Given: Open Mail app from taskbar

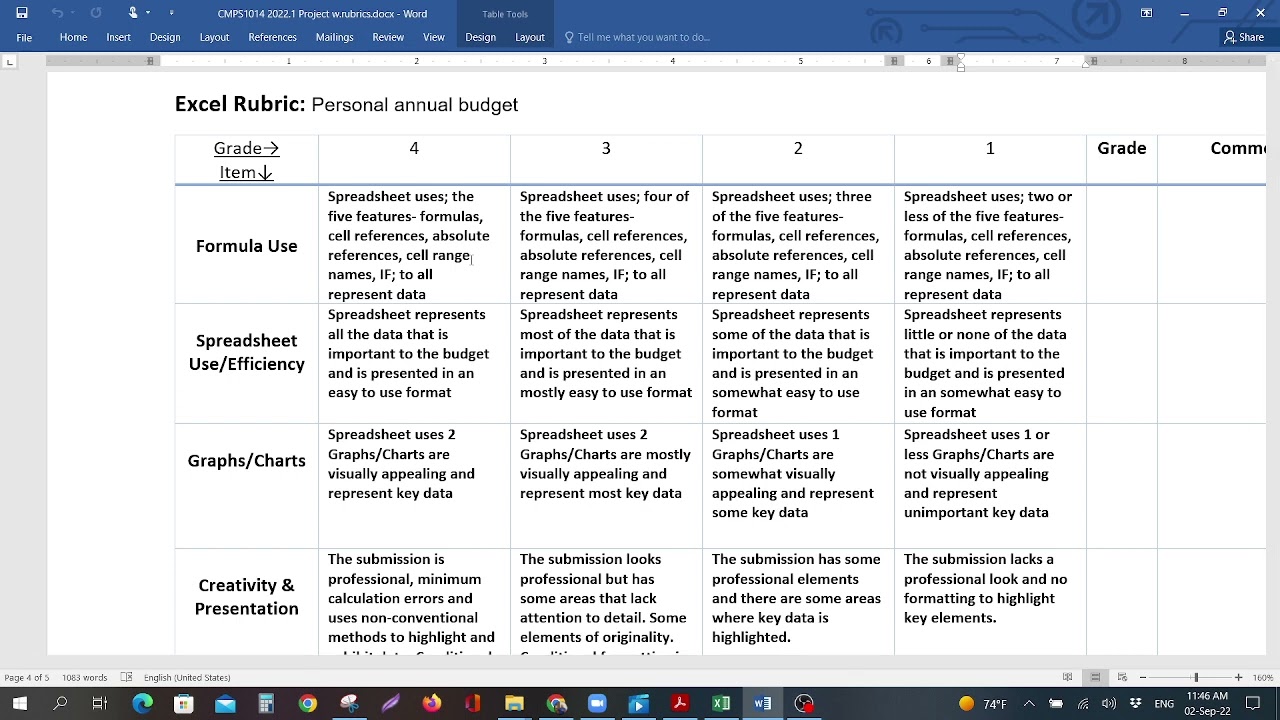Looking at the screenshot, I should (x=225, y=703).
